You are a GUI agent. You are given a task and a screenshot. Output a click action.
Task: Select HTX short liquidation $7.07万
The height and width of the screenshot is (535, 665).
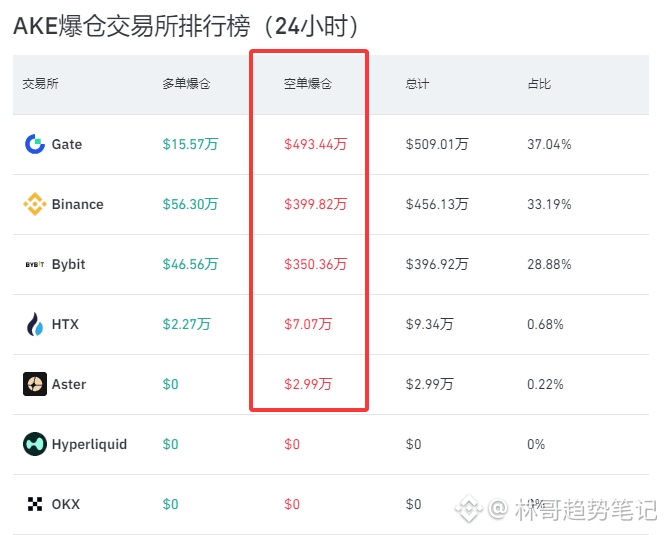coord(308,324)
